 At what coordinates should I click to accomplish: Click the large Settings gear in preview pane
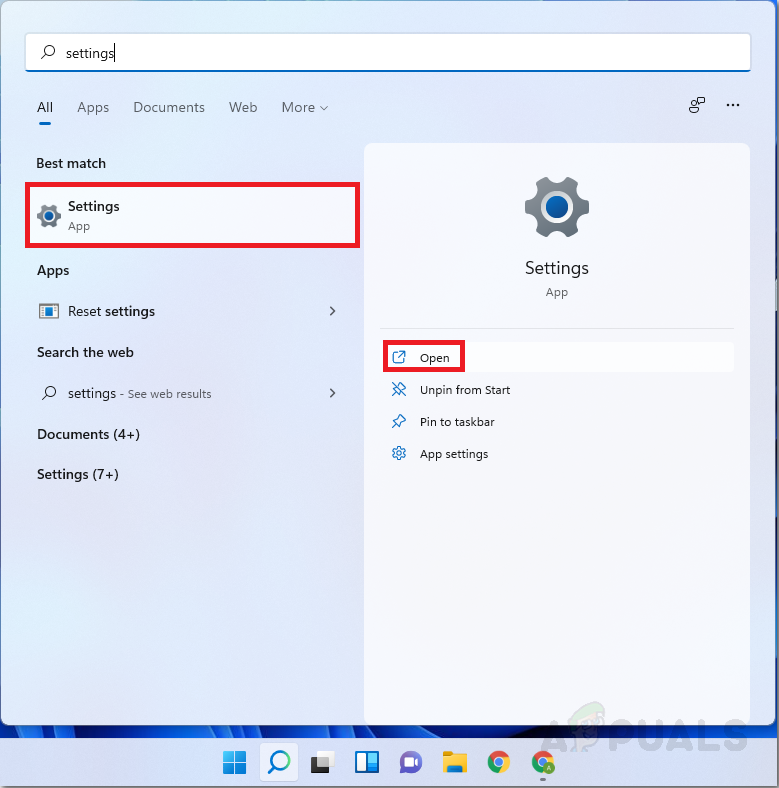pyautogui.click(x=557, y=207)
